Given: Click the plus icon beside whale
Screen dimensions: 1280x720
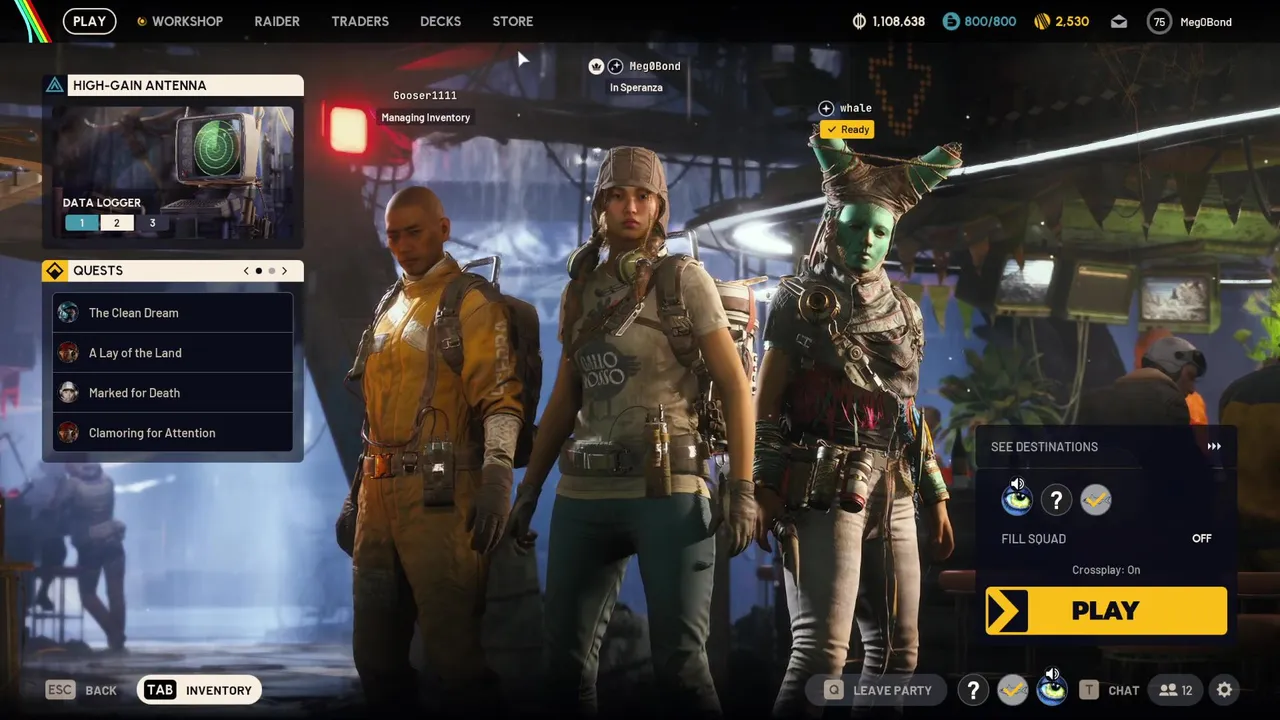Looking at the screenshot, I should (x=826, y=108).
